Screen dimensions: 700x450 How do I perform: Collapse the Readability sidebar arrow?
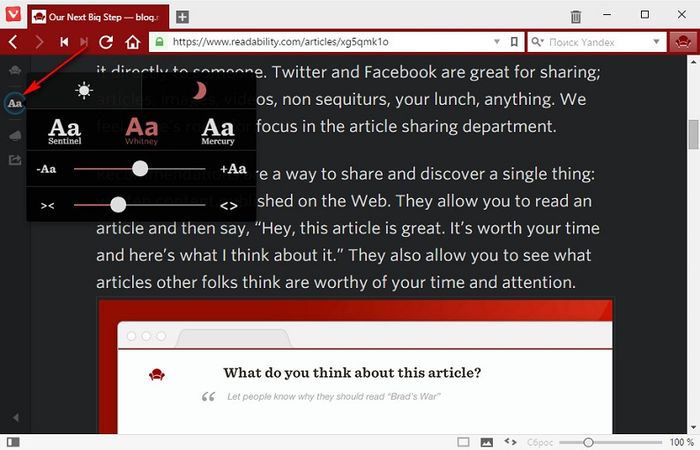[14, 417]
